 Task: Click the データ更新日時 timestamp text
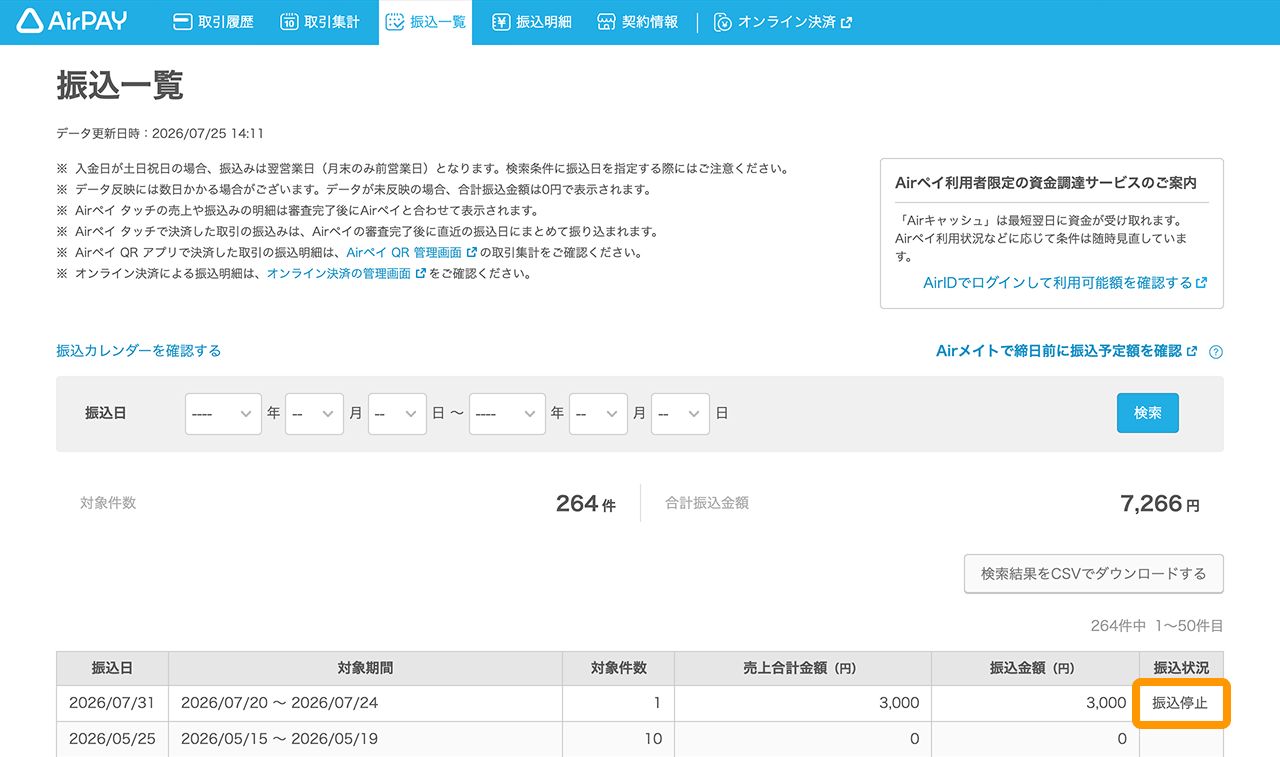click(x=160, y=133)
